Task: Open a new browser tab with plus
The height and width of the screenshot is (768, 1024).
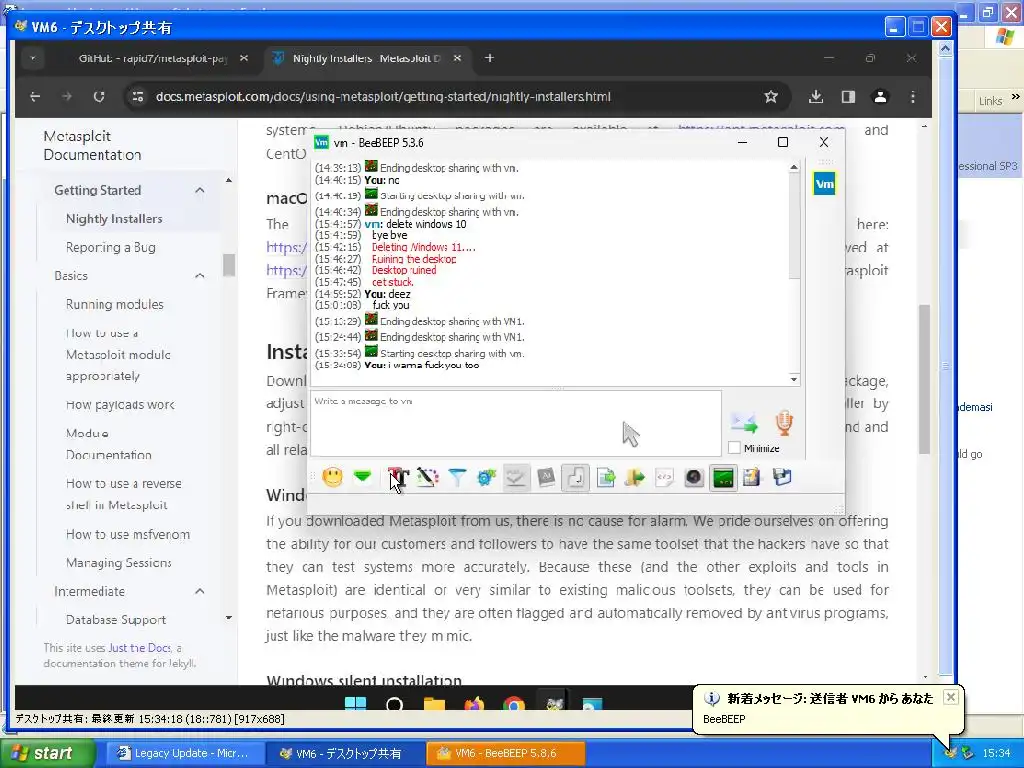Action: (x=489, y=58)
